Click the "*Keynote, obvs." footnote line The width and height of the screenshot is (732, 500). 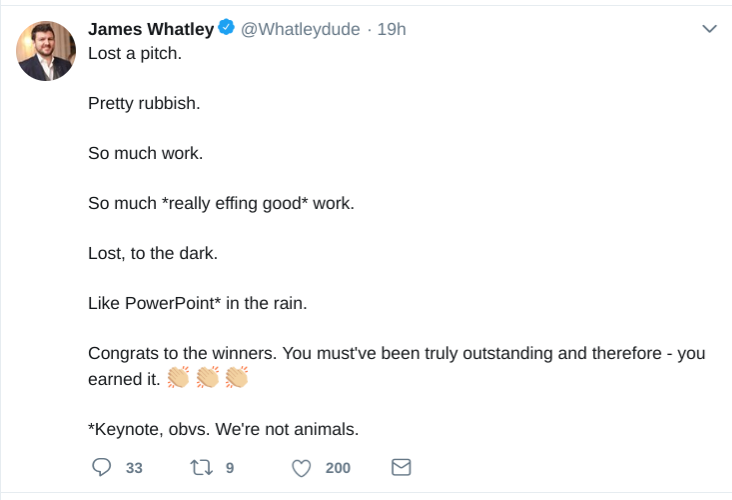[223, 429]
